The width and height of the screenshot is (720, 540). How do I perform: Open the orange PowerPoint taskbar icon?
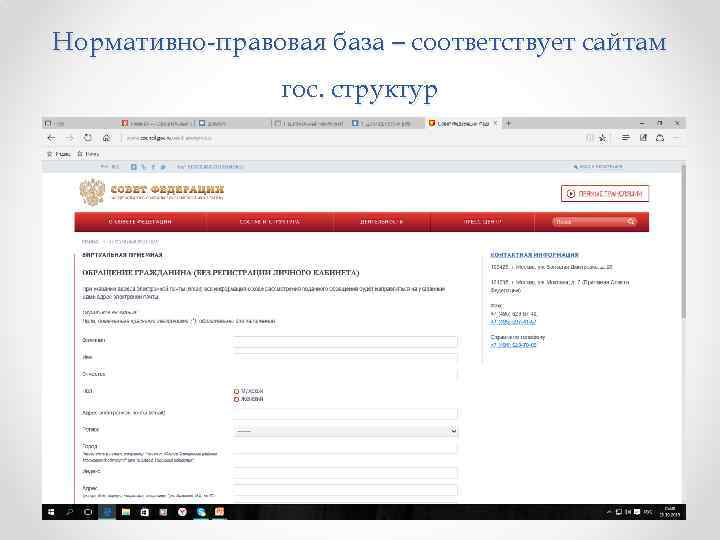coord(219,512)
